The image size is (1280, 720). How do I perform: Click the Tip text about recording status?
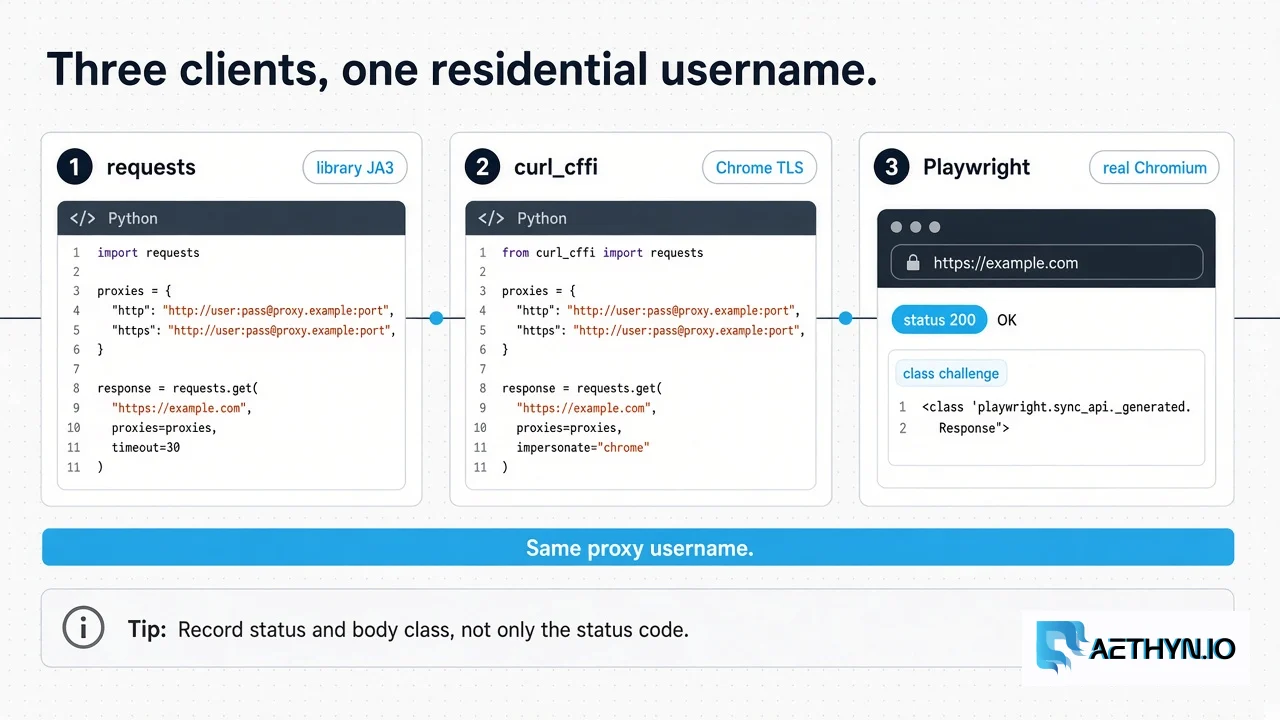(x=433, y=630)
